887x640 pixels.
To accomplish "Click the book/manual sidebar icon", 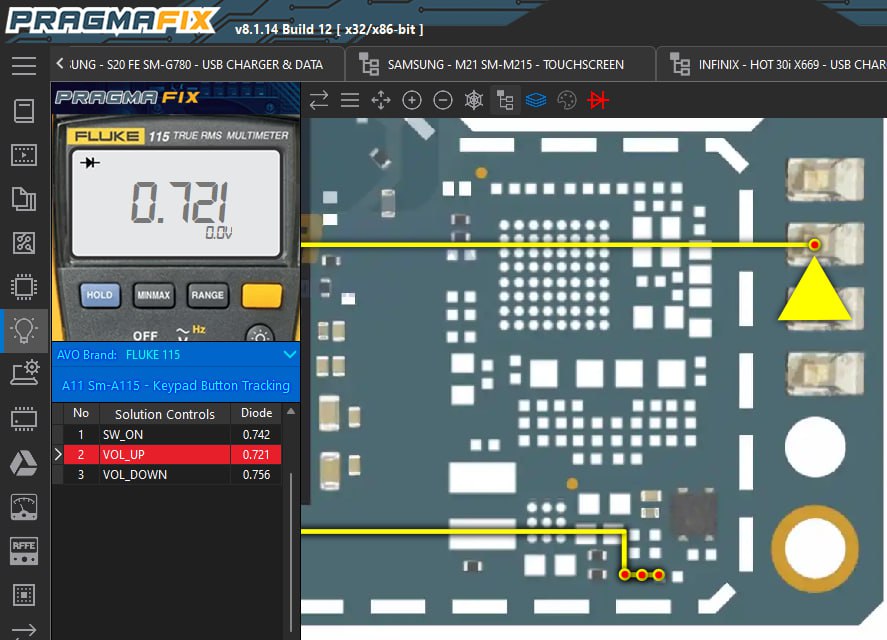I will tap(24, 111).
